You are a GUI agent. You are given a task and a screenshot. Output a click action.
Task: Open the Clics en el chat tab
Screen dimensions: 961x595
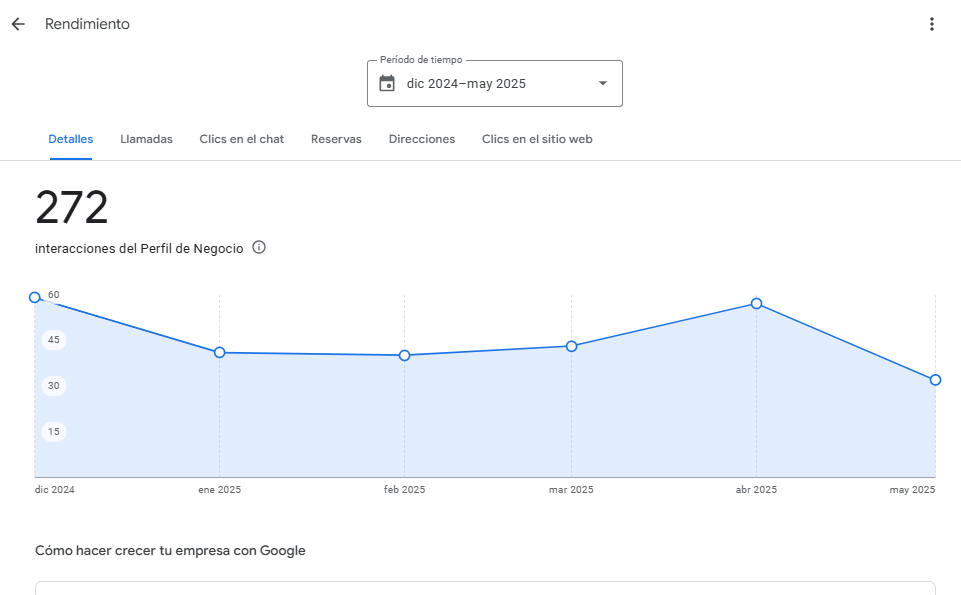click(241, 139)
